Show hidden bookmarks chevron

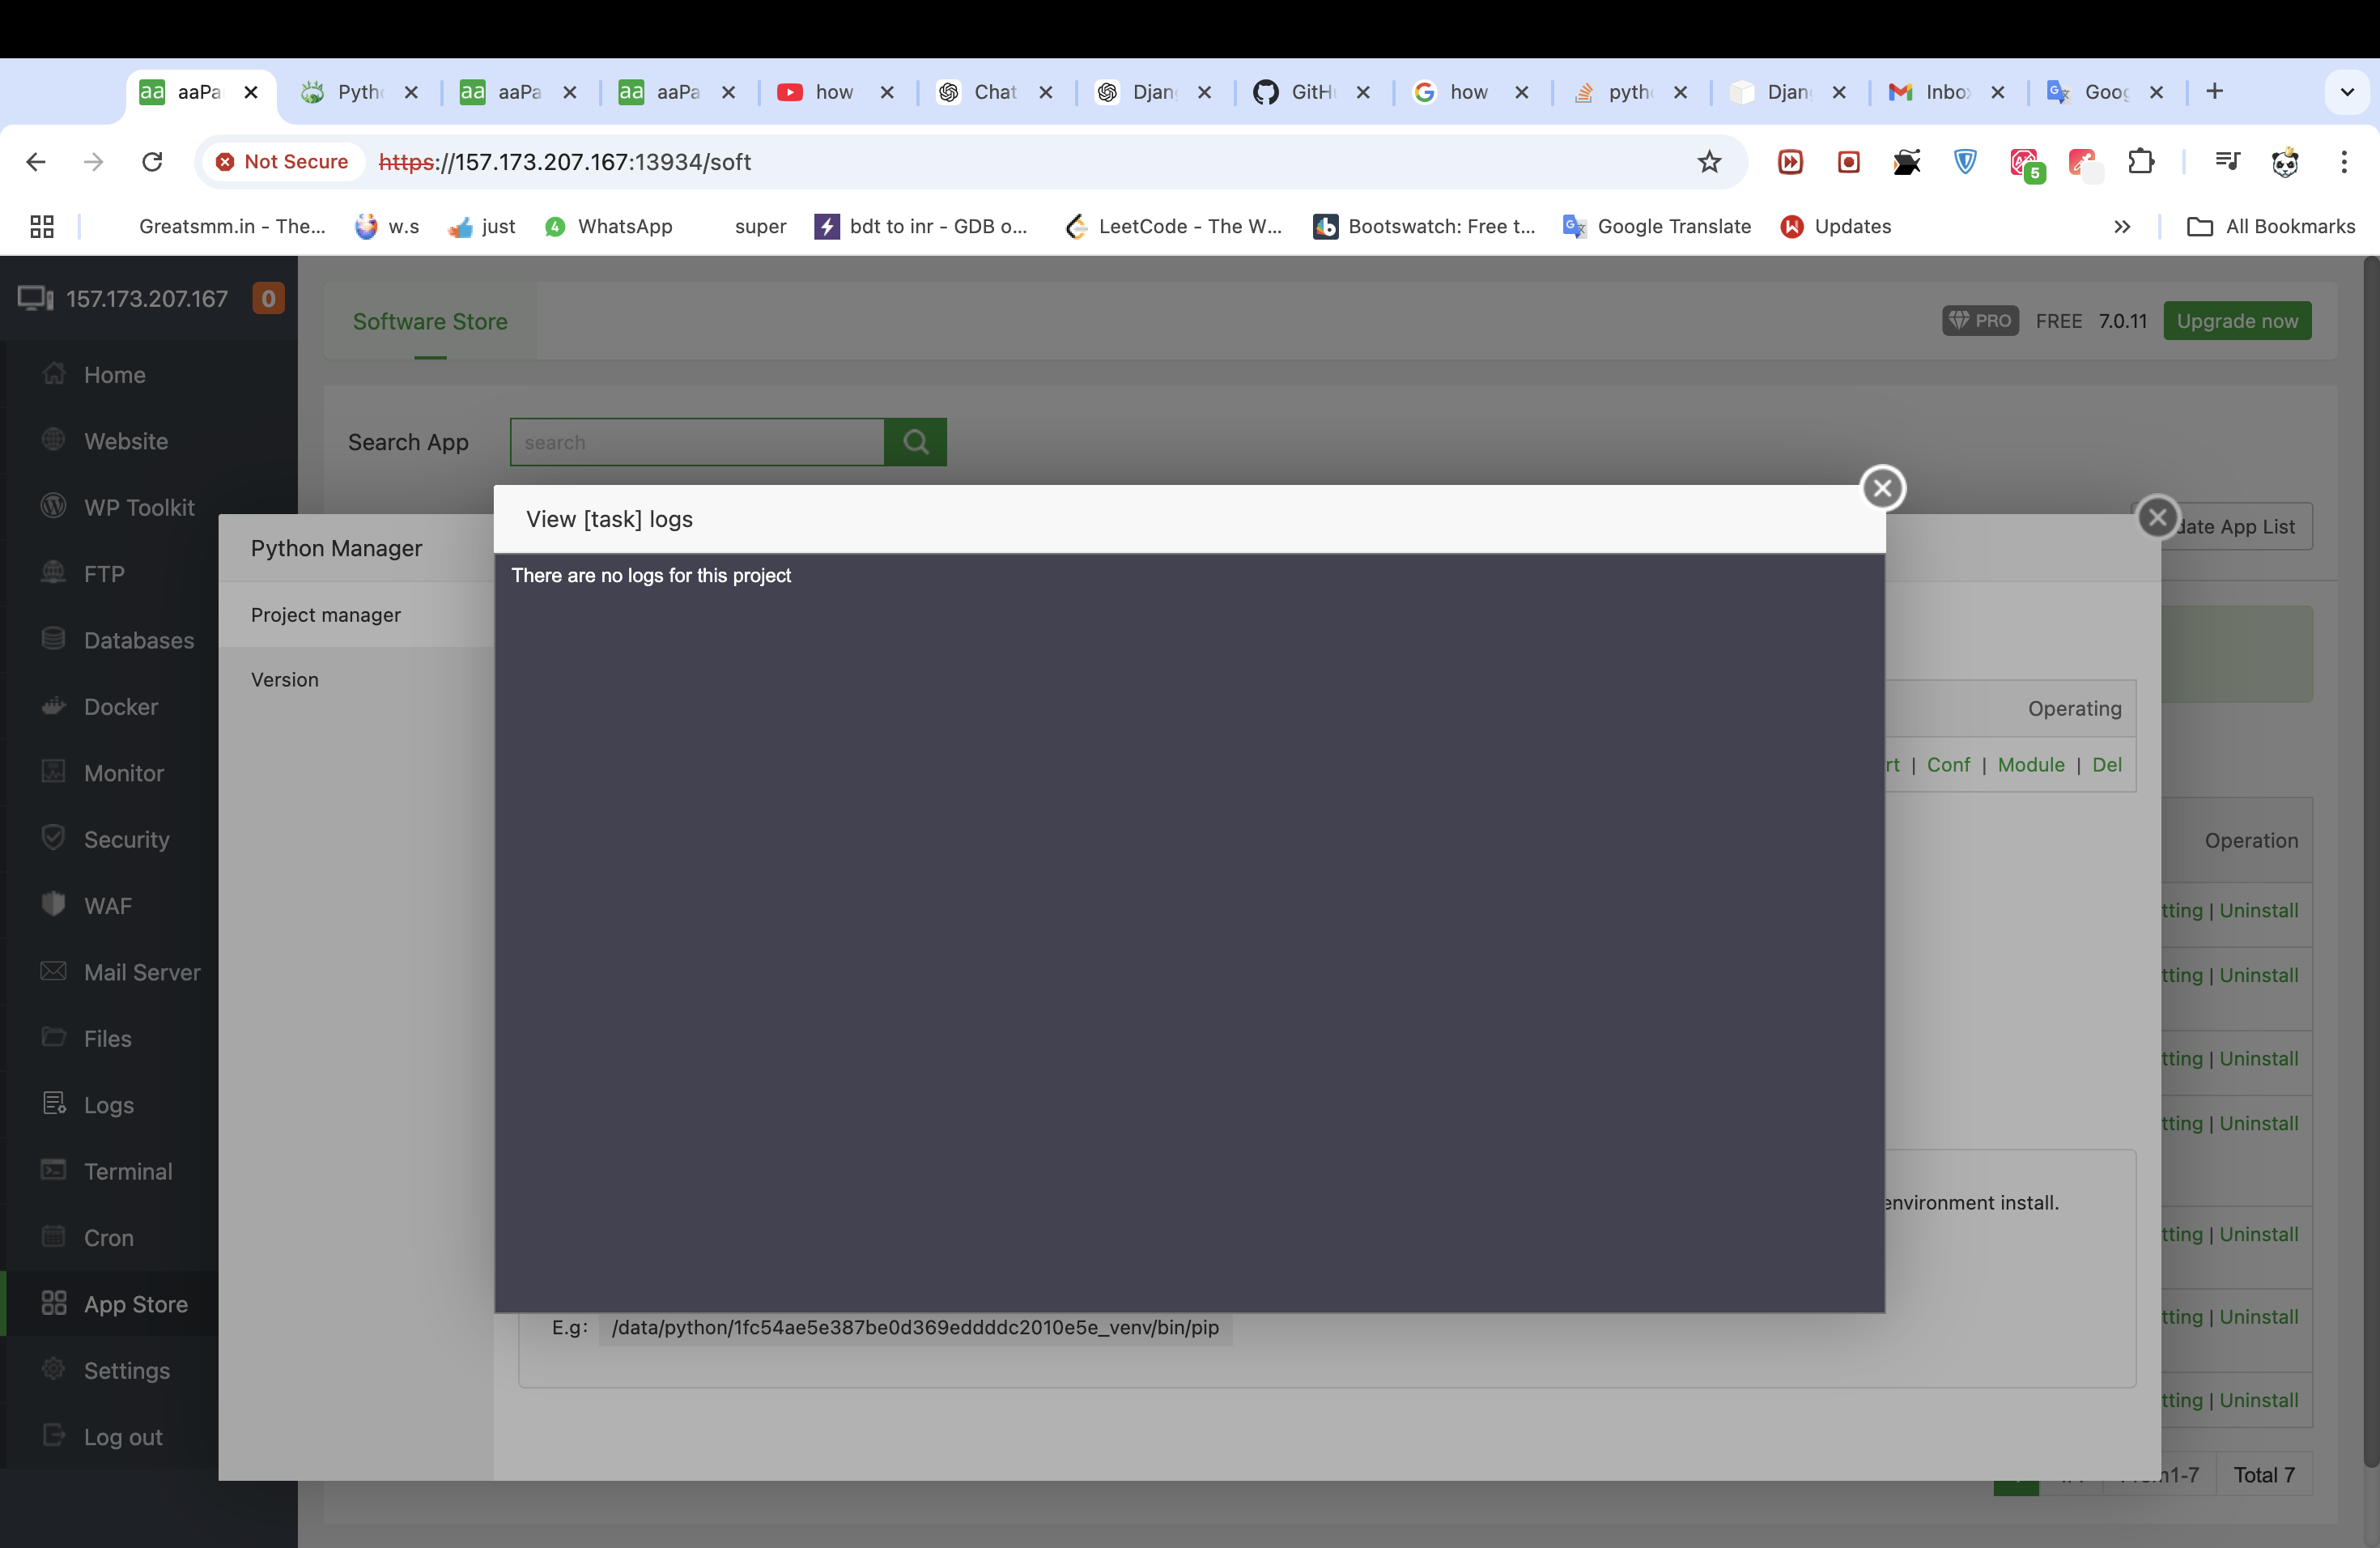2121,227
